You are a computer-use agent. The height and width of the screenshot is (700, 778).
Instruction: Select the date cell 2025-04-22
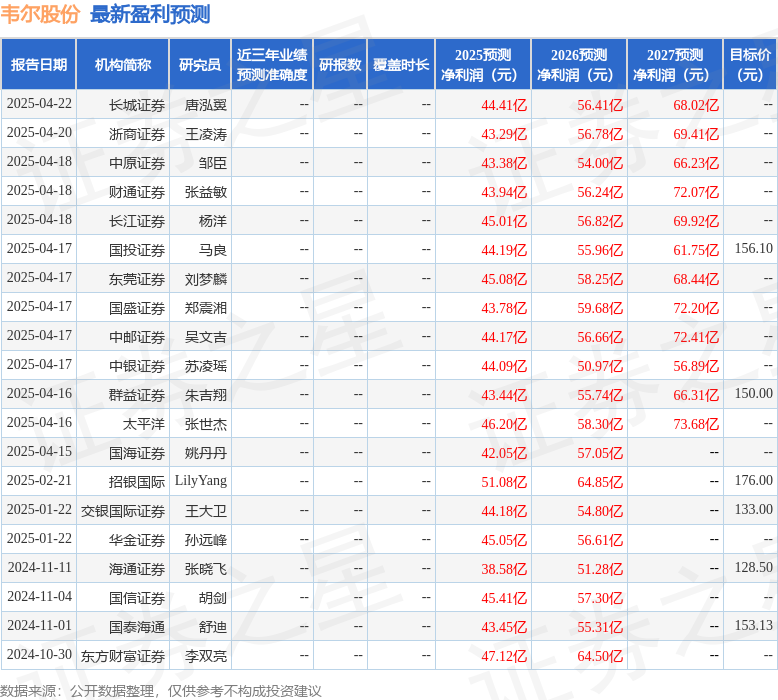tap(39, 104)
